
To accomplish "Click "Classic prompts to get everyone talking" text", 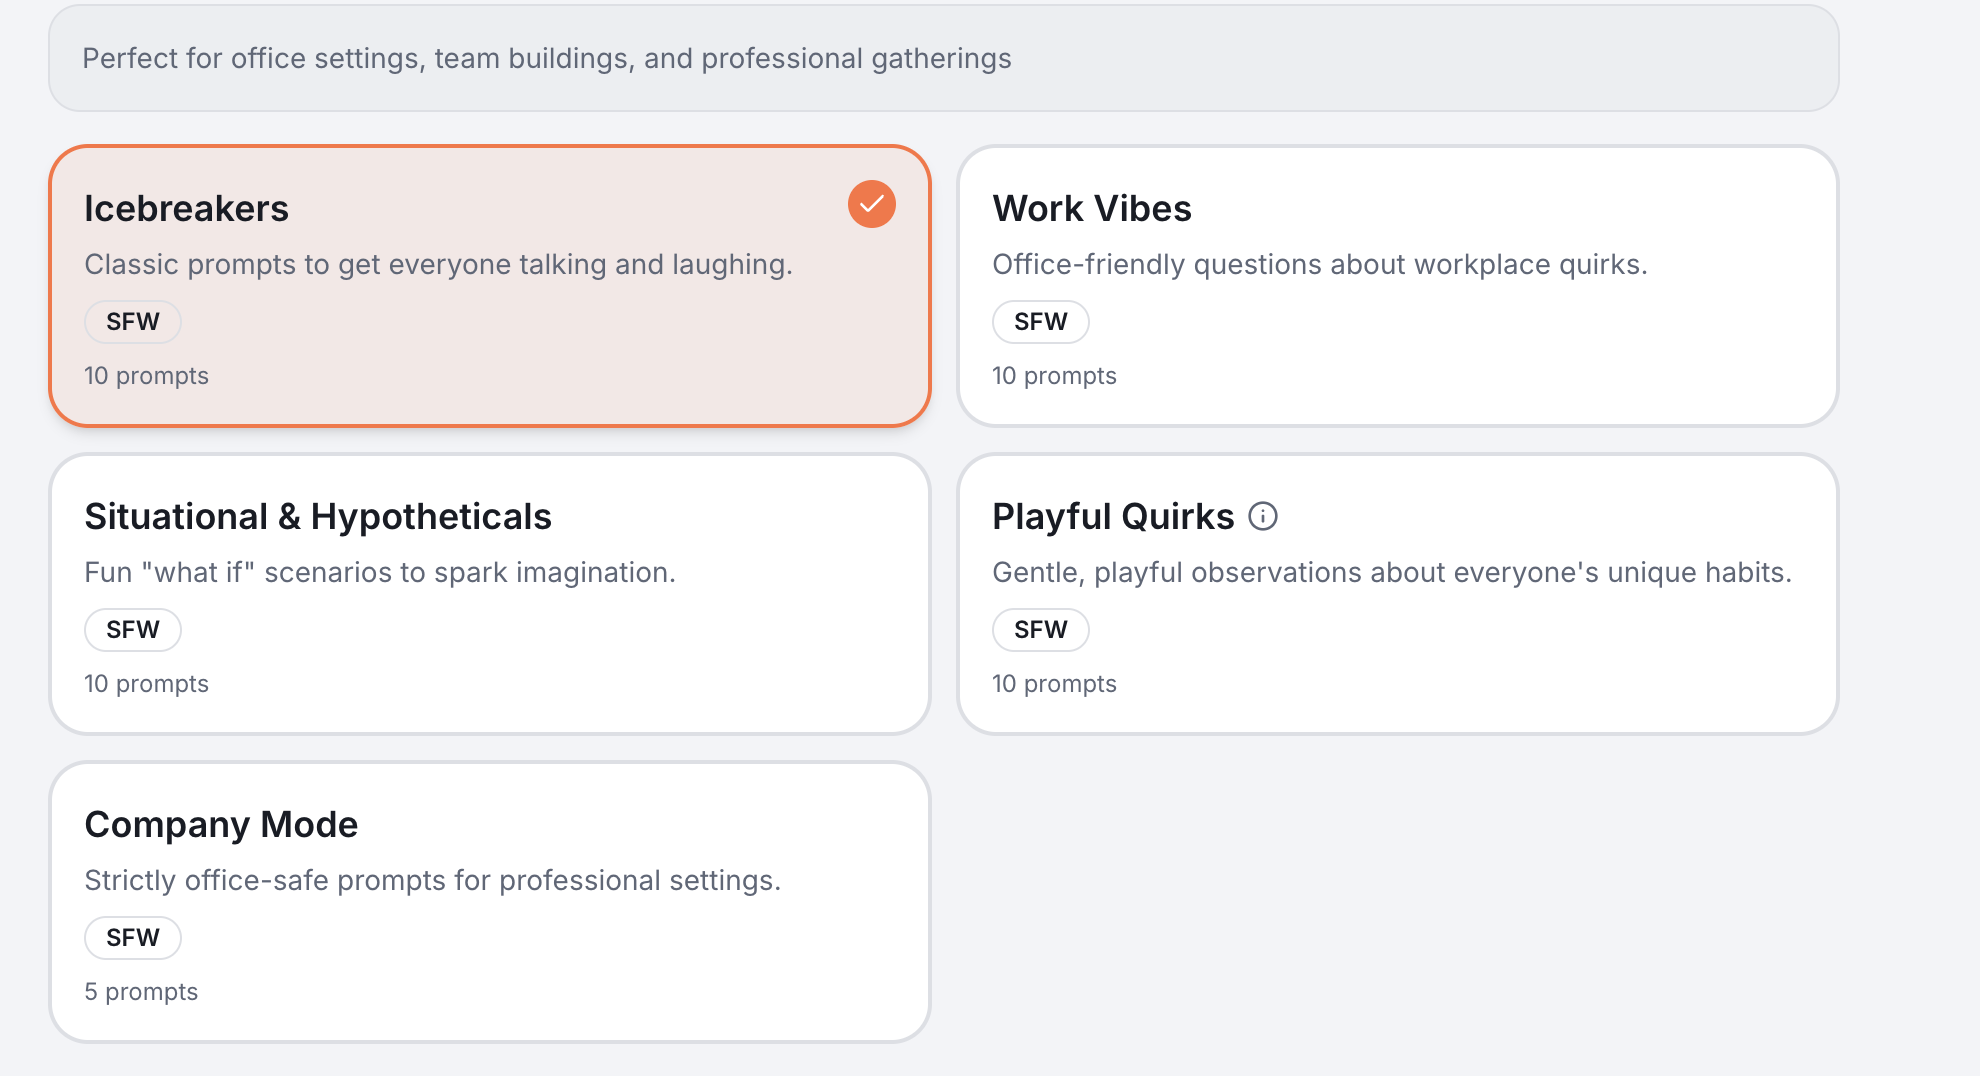I will 438,264.
